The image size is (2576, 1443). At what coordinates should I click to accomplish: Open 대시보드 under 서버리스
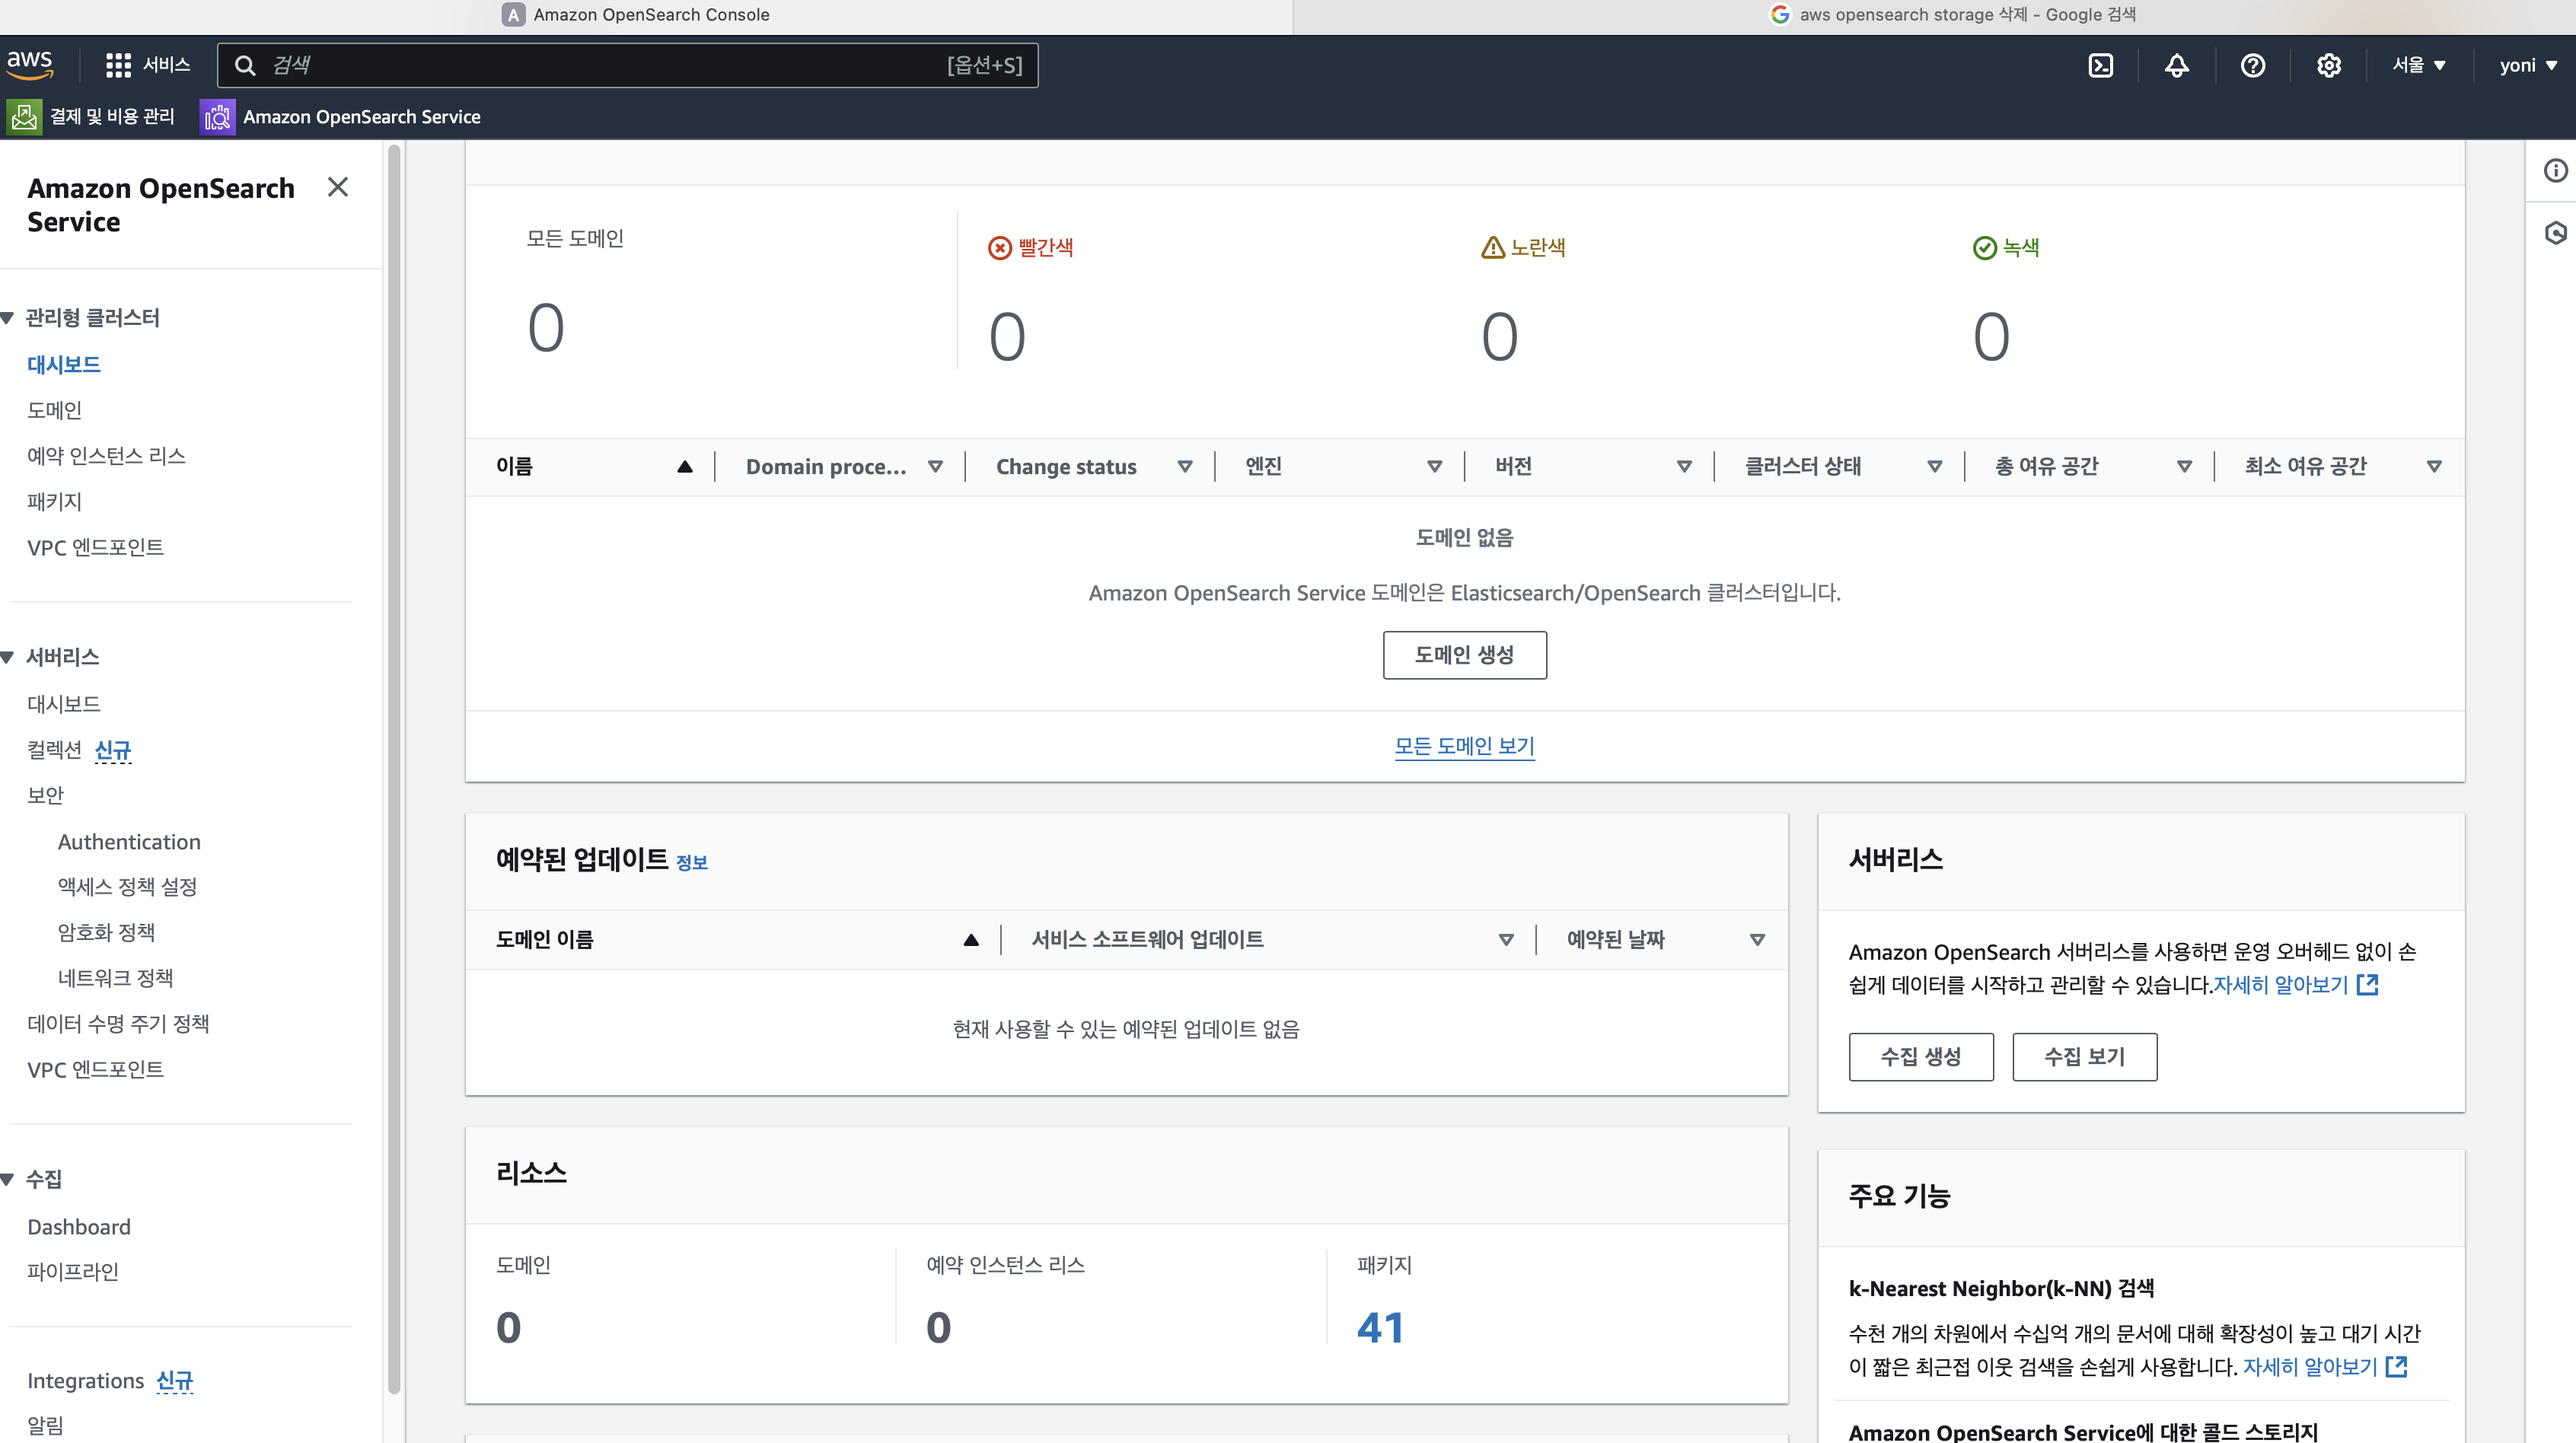pos(64,704)
